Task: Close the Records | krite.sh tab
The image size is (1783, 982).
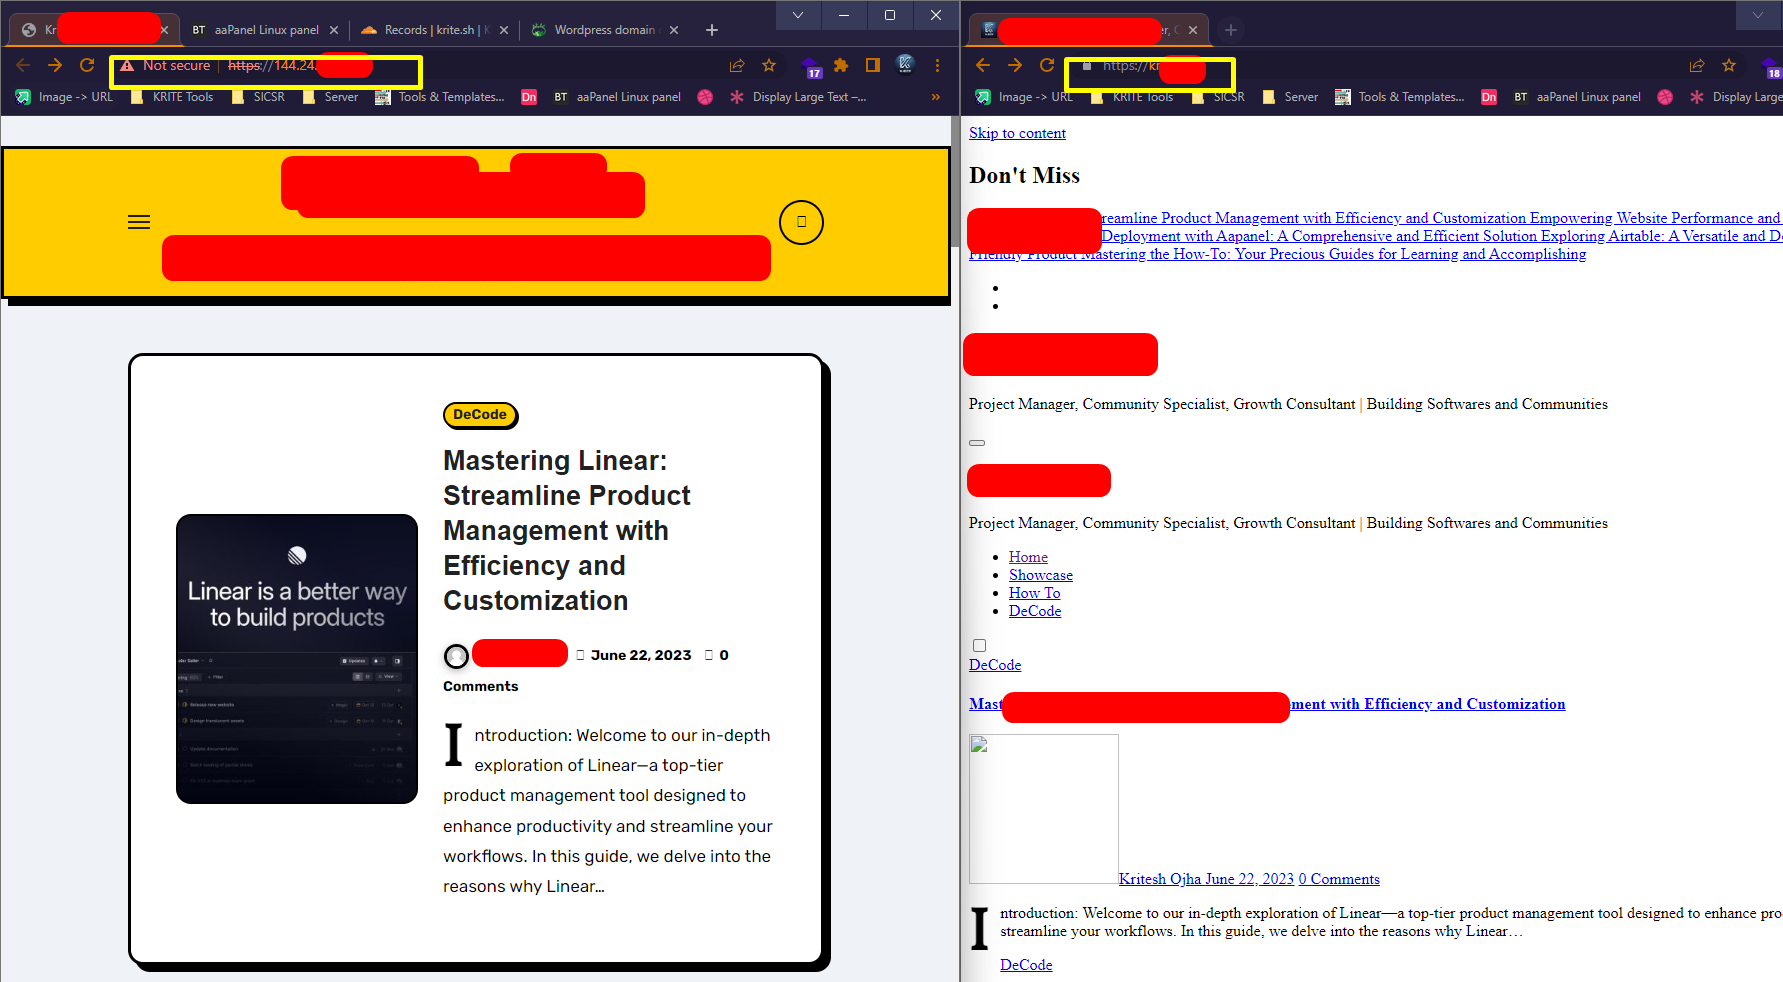Action: pos(504,30)
